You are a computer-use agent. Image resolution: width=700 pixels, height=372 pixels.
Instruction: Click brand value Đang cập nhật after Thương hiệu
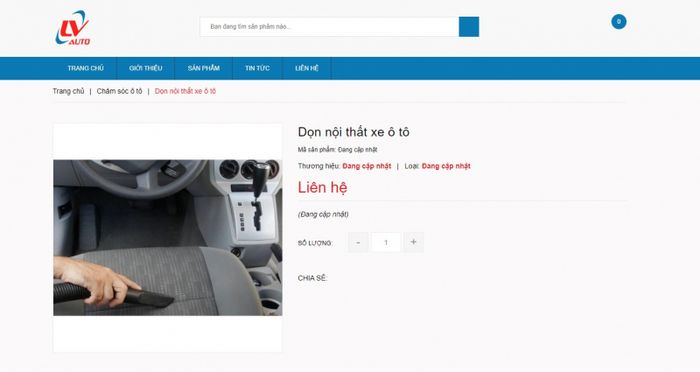(x=367, y=166)
